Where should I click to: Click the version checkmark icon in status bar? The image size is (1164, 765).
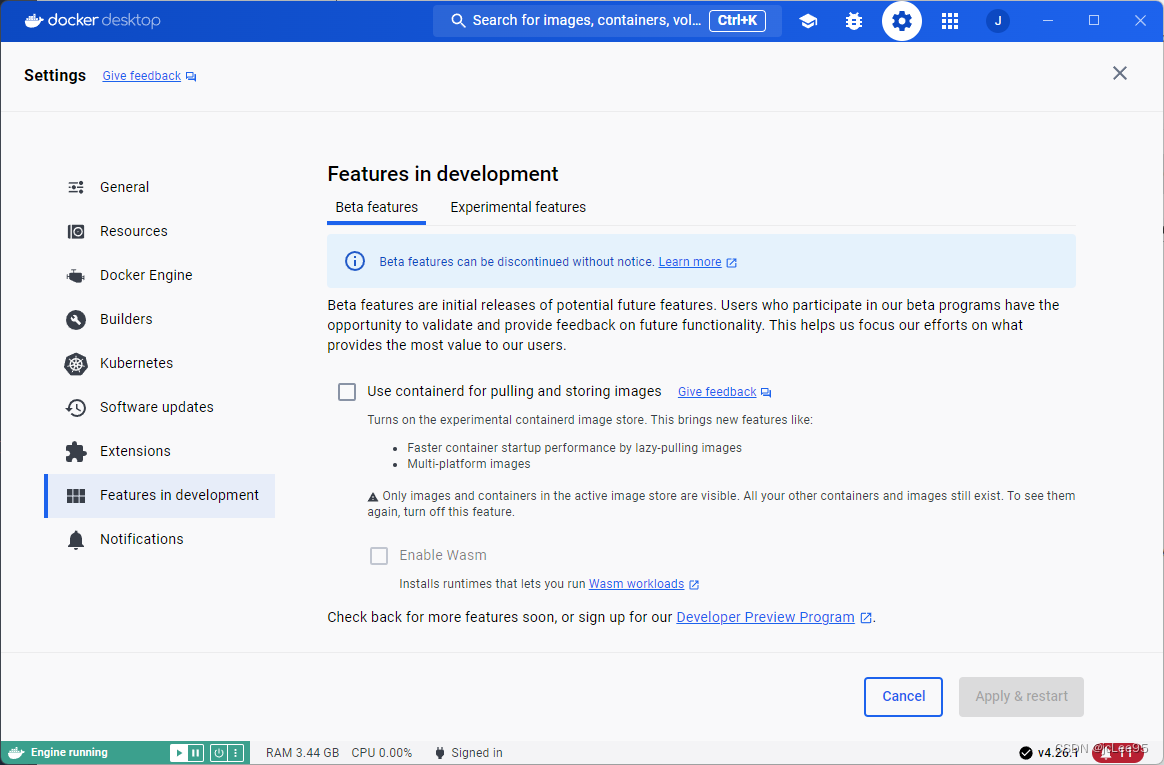(1025, 753)
